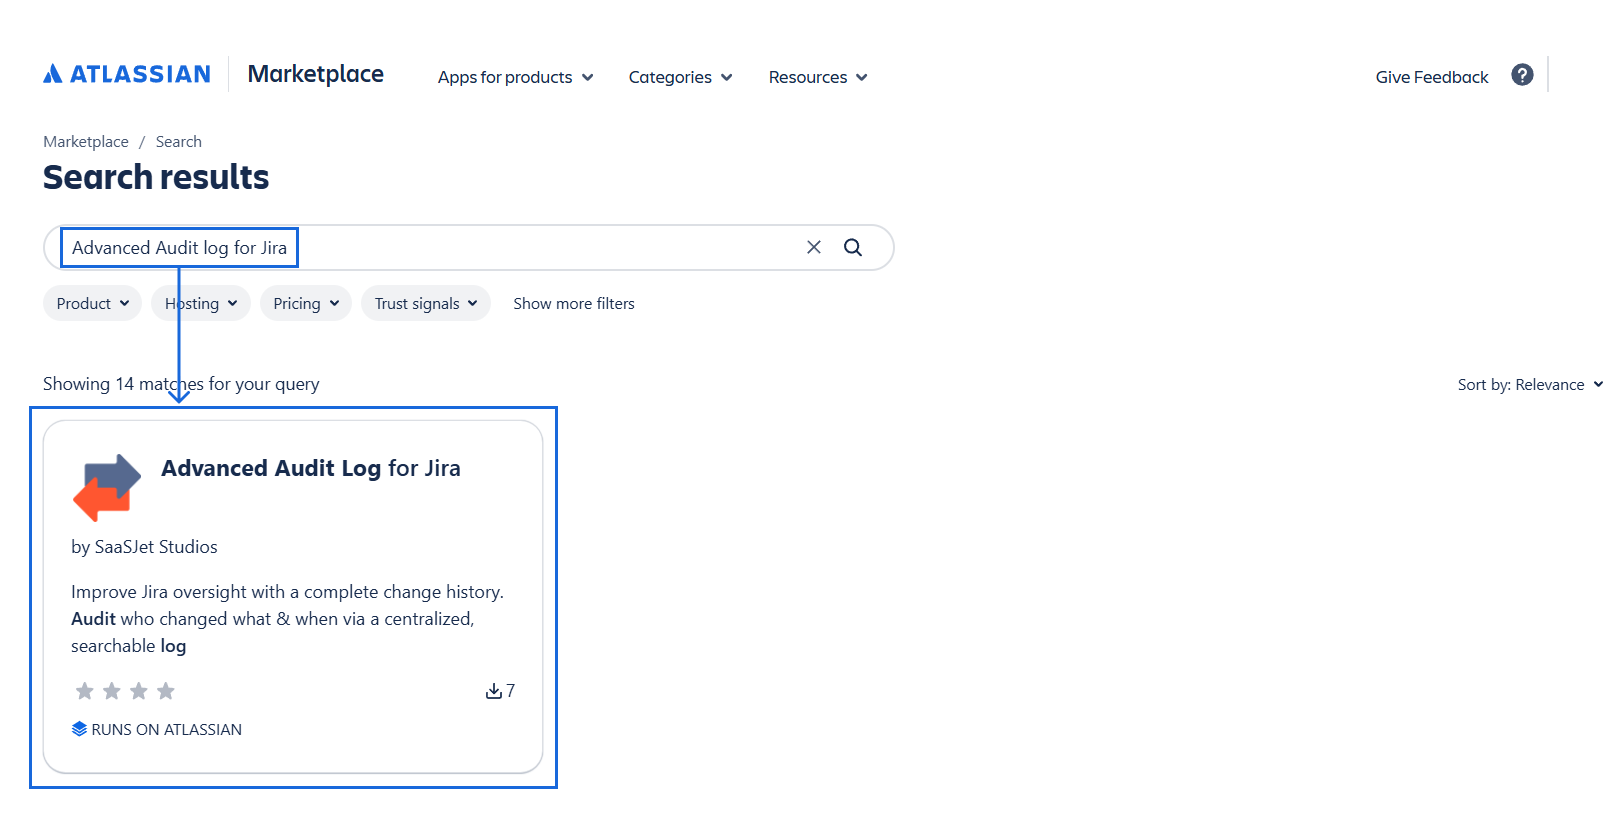The height and width of the screenshot is (832, 1622).
Task: Click the Runs on Atlassian badge icon
Action: point(80,729)
